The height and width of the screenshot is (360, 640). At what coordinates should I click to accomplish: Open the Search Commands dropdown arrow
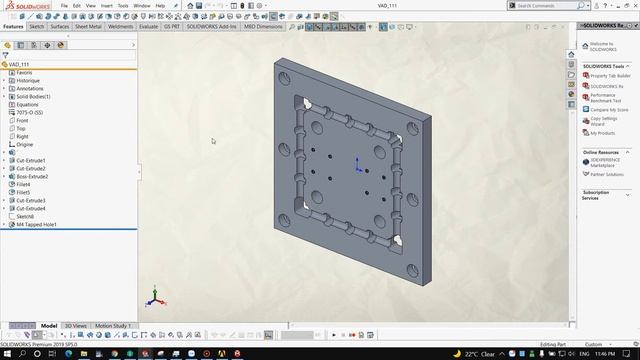pos(588,6)
